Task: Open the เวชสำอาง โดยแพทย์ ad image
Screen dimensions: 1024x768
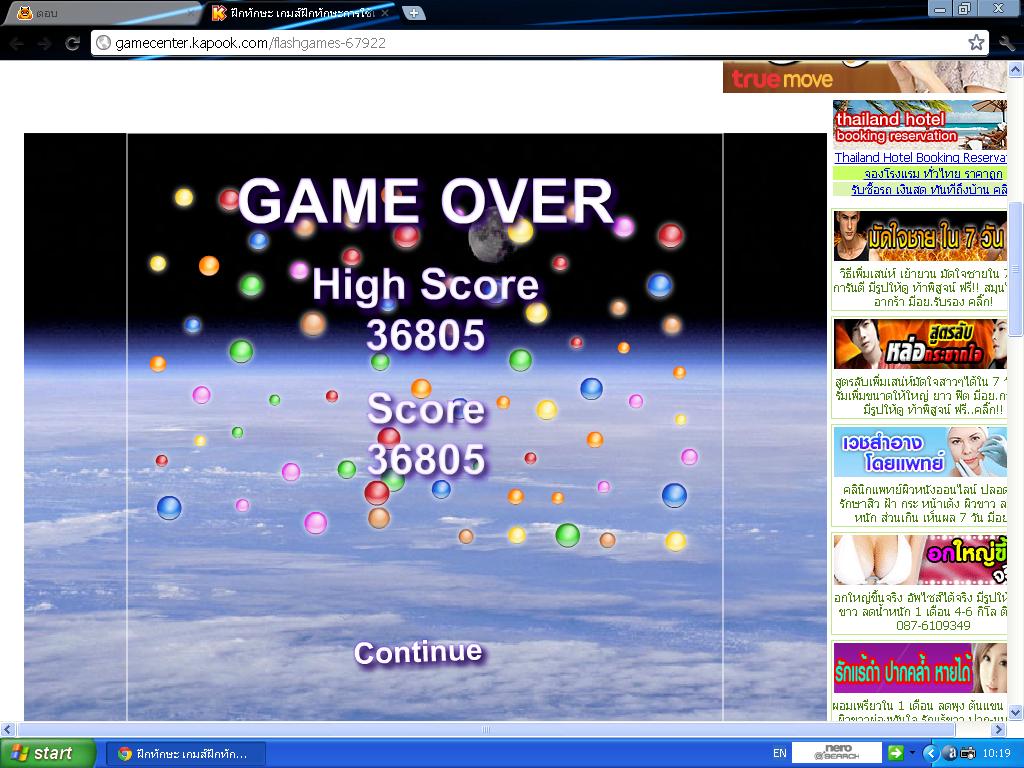Action: (920, 451)
